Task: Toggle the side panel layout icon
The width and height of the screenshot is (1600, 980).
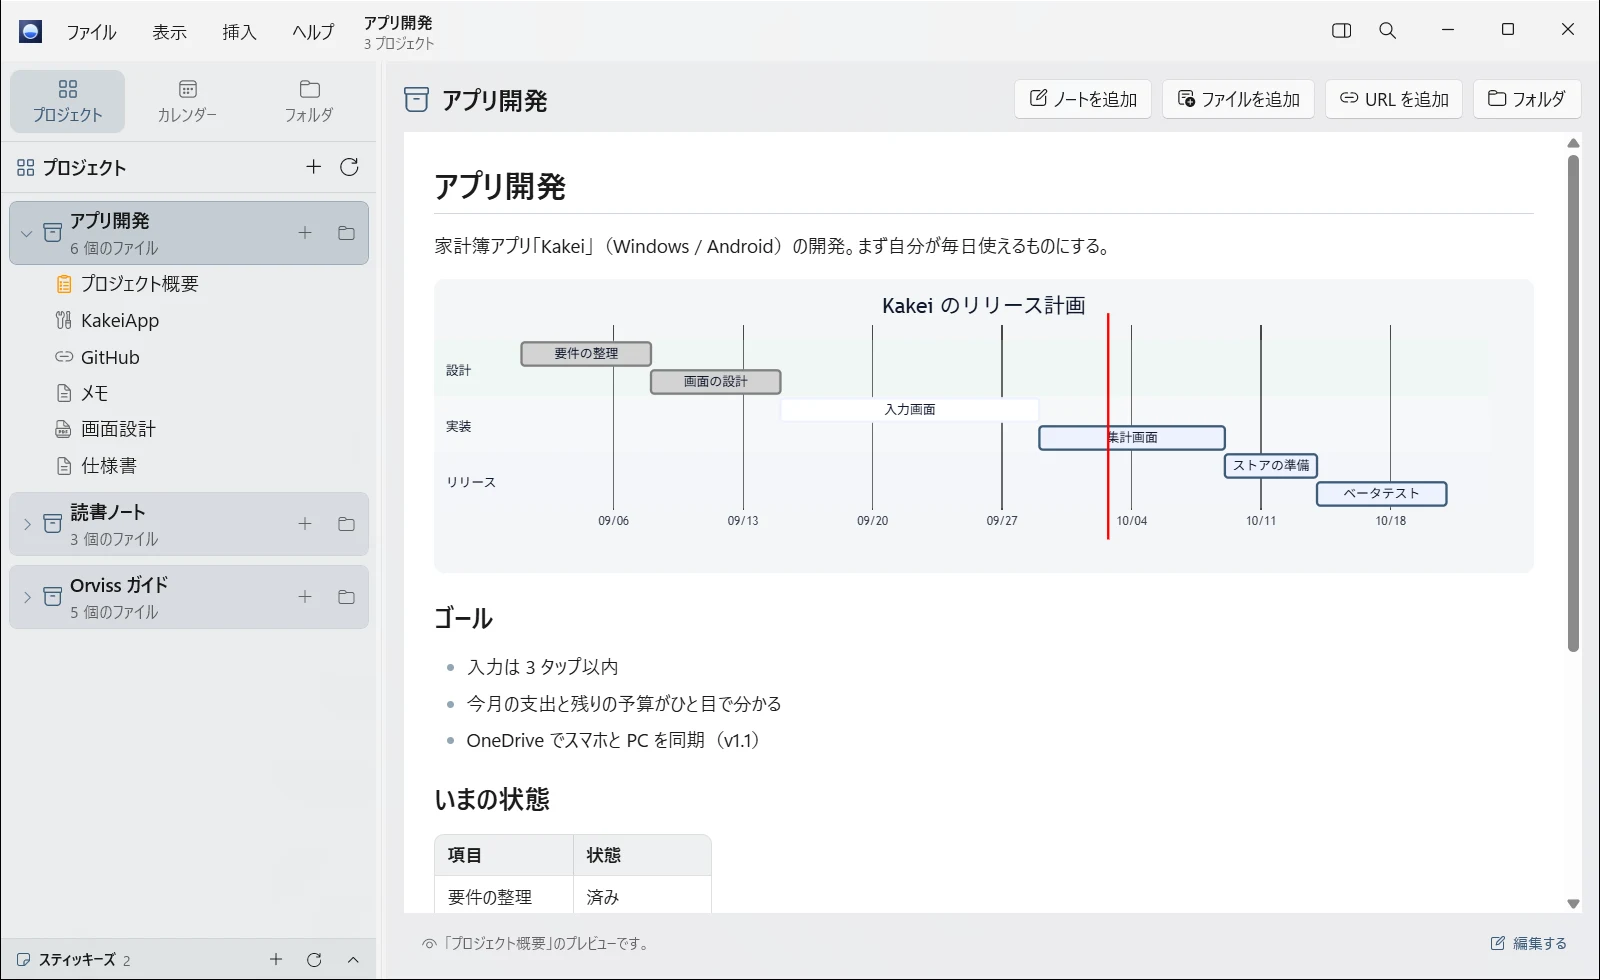Action: pos(1342,31)
